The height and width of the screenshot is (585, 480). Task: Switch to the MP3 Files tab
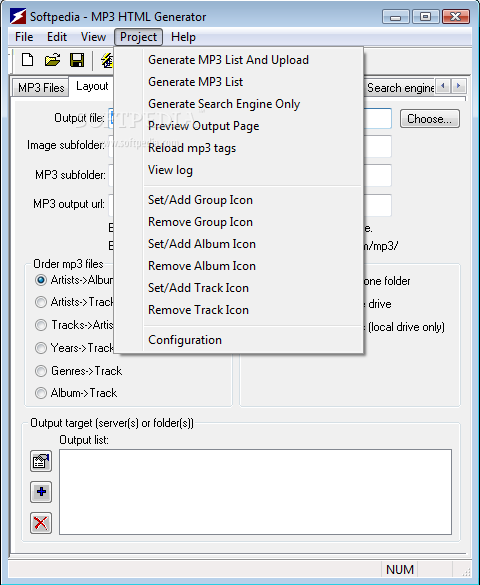pos(41,88)
